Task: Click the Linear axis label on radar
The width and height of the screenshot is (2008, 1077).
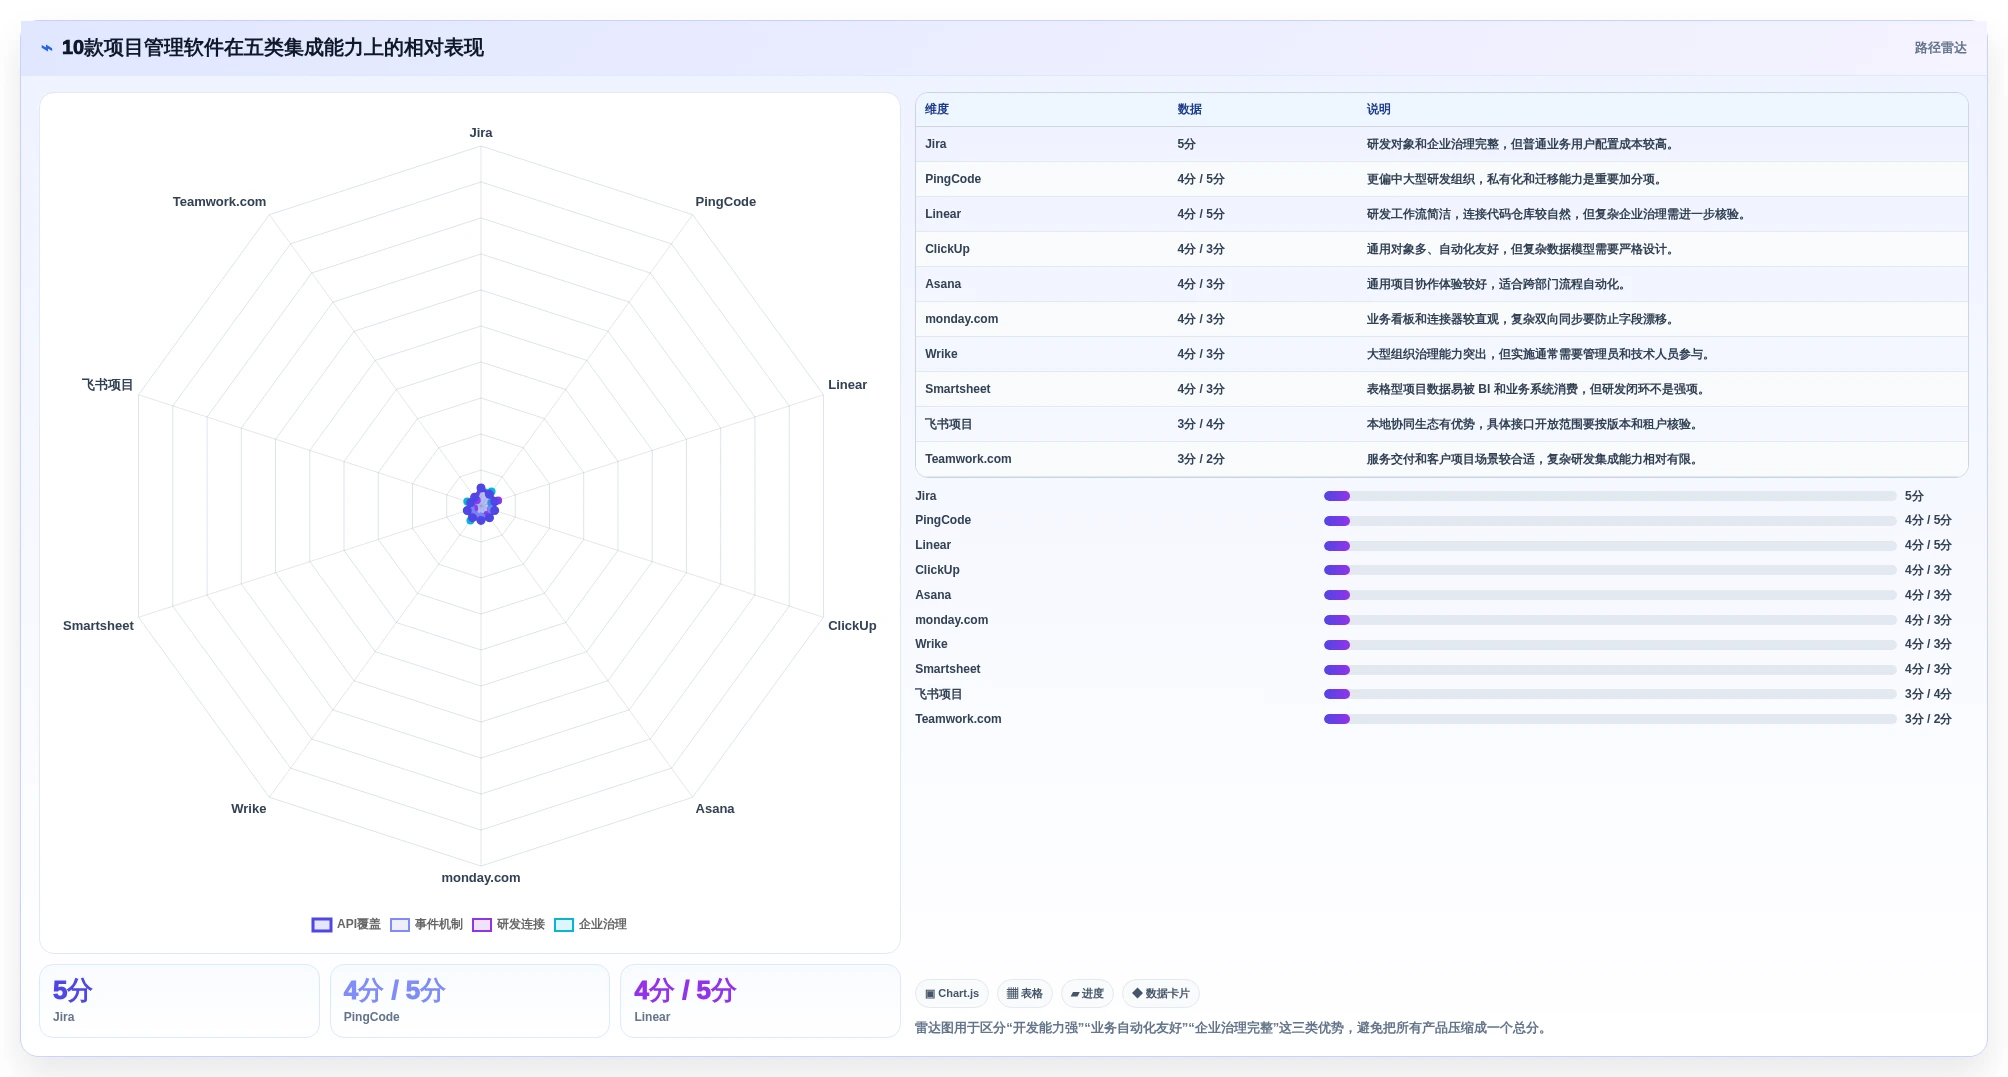Action: (x=847, y=385)
